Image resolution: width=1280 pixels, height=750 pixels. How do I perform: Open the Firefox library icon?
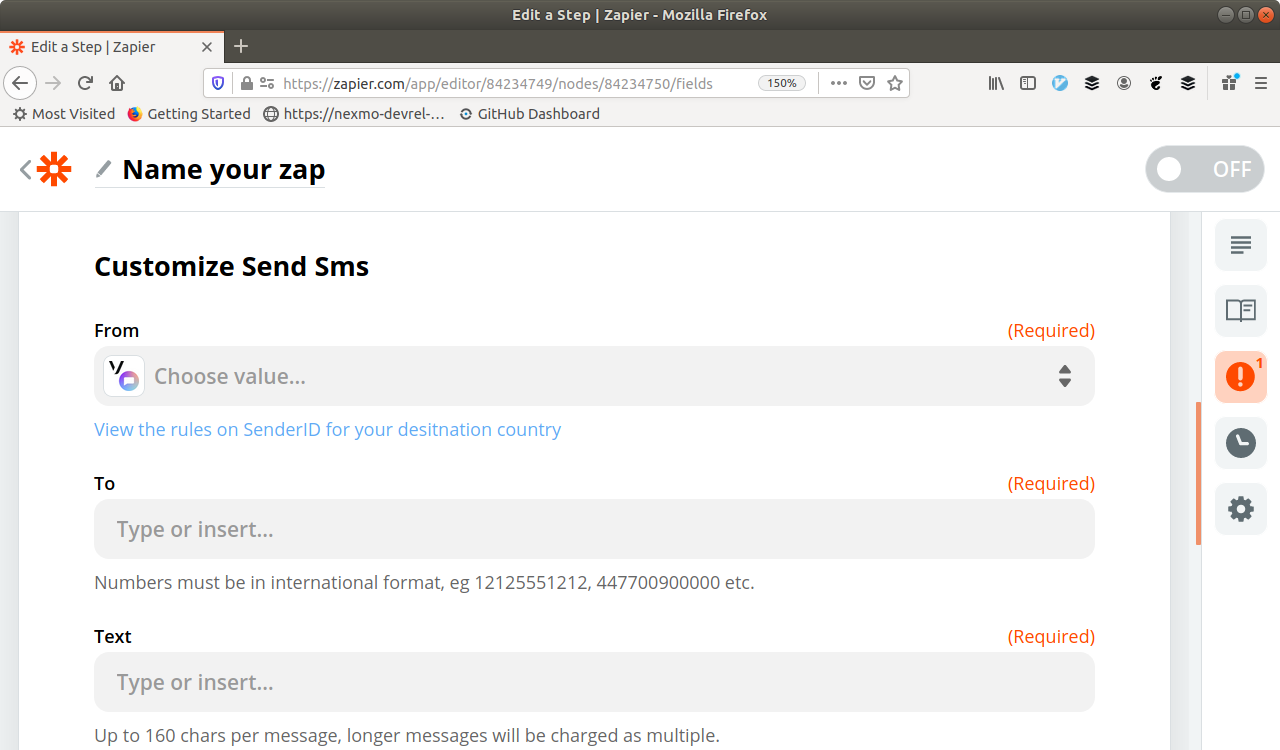click(x=996, y=83)
